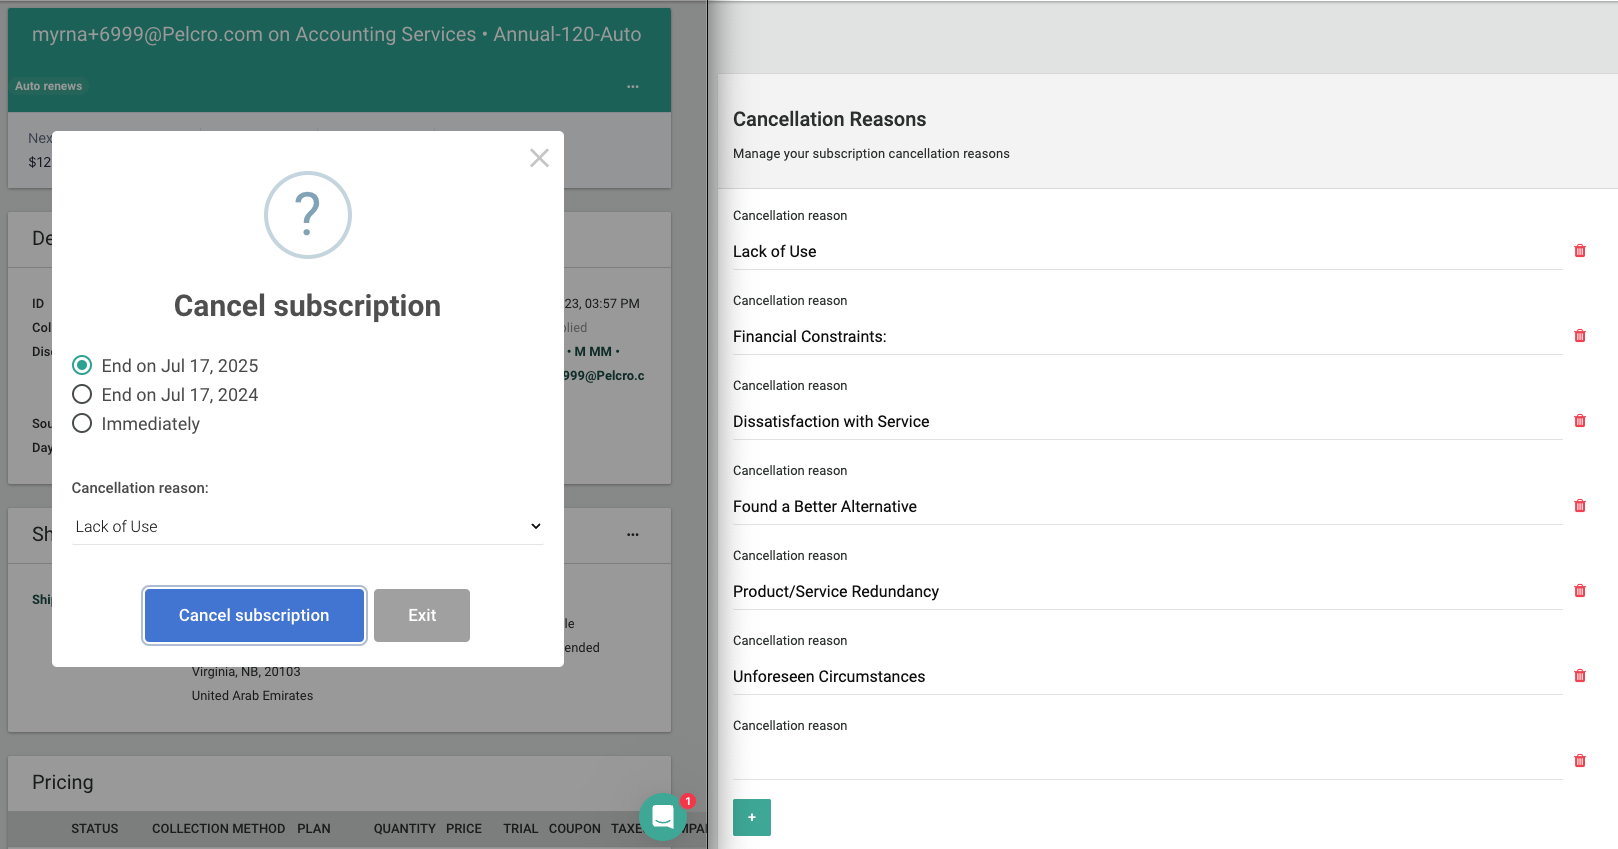This screenshot has width=1618, height=849.
Task: Open the shipping section more options
Action: click(633, 535)
